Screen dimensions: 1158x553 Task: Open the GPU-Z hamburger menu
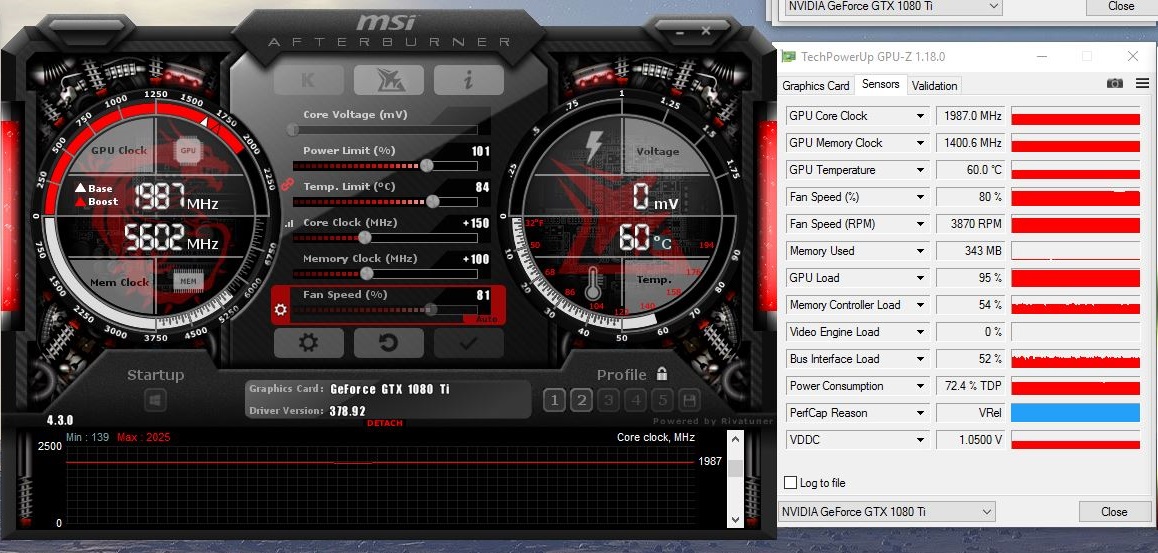1142,83
